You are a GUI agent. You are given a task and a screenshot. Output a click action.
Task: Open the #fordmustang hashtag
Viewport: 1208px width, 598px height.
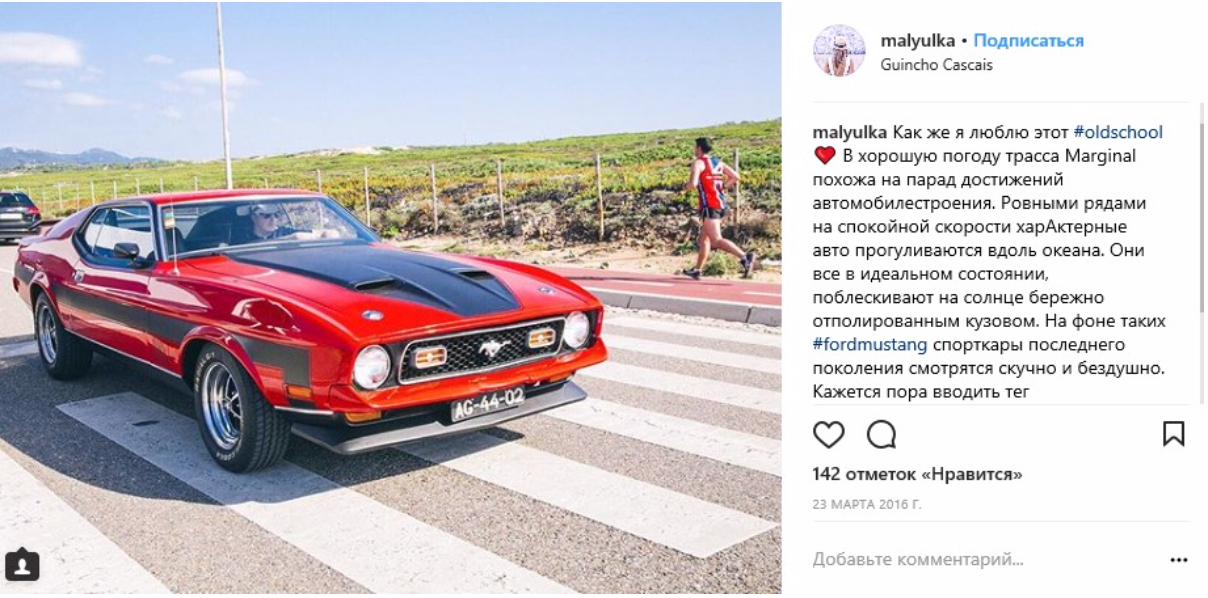pos(870,345)
